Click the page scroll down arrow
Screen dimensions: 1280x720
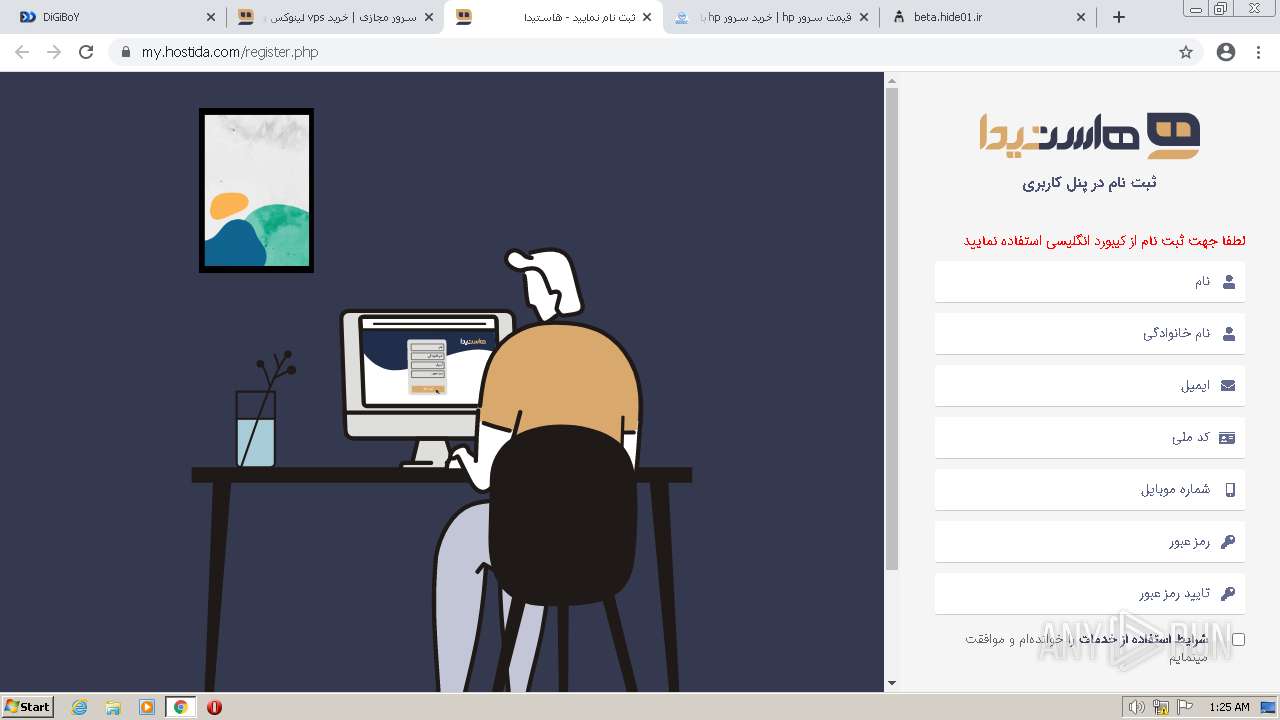(x=892, y=683)
